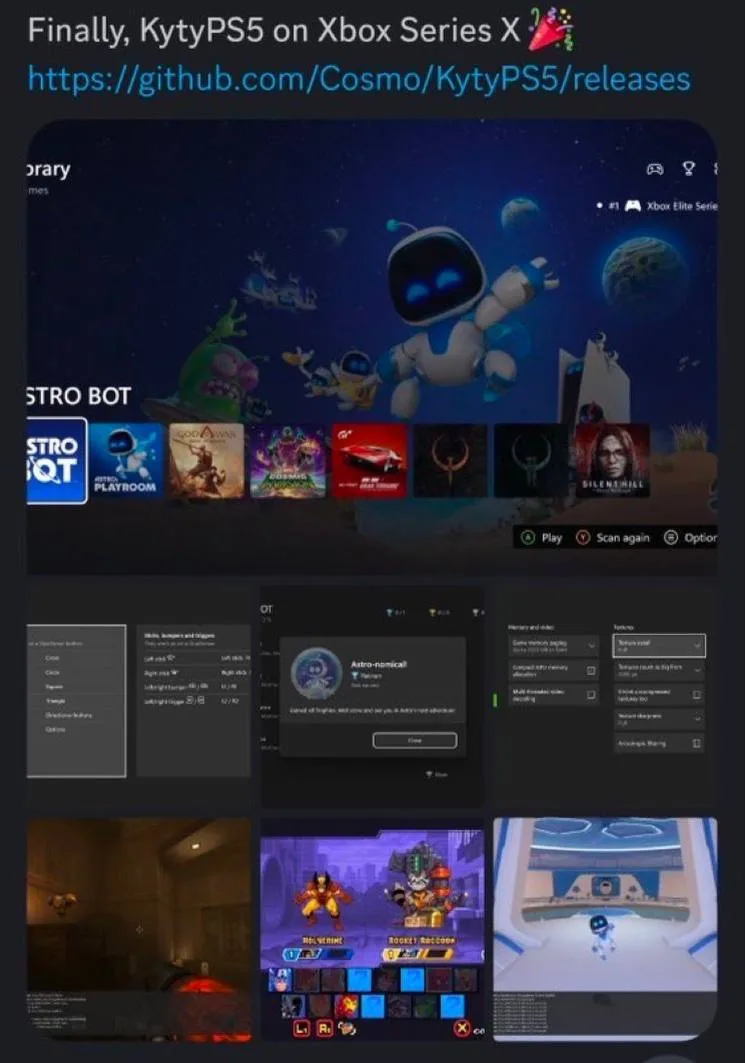Toggle the Anisotropic filtering checkbox
Screen dimensions: 745x1063
(697, 744)
